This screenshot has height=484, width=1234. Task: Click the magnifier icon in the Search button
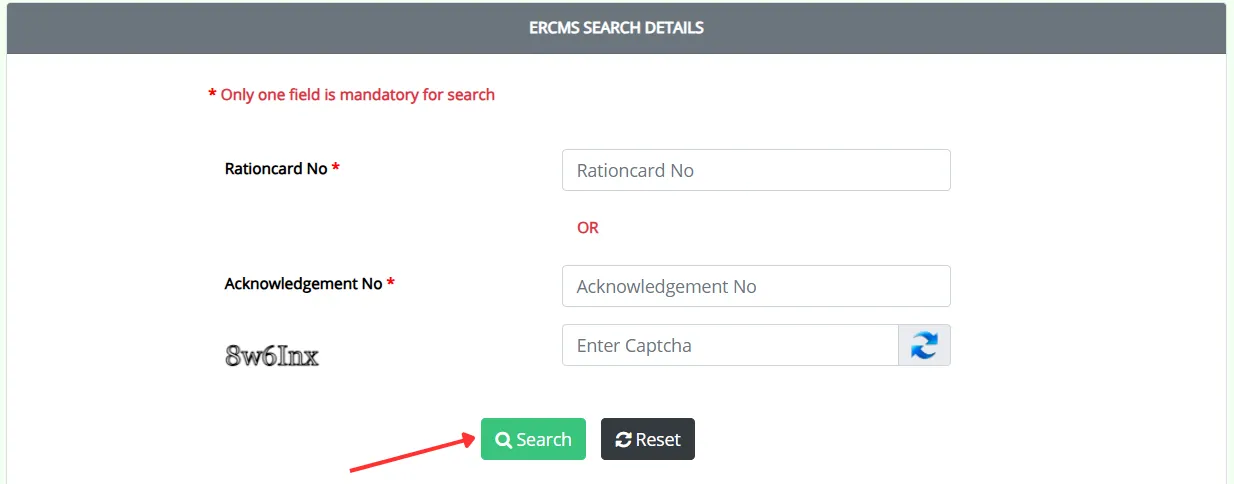tap(503, 440)
